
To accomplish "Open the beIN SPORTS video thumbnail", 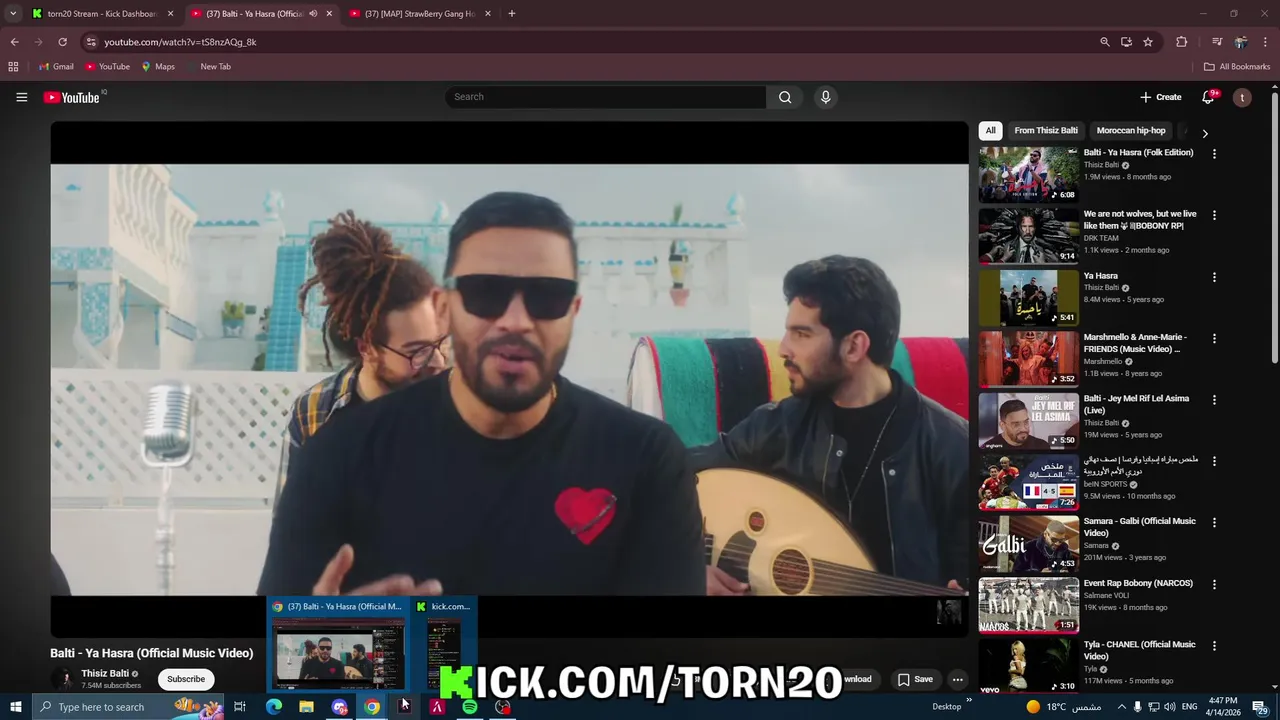I will tap(1029, 481).
